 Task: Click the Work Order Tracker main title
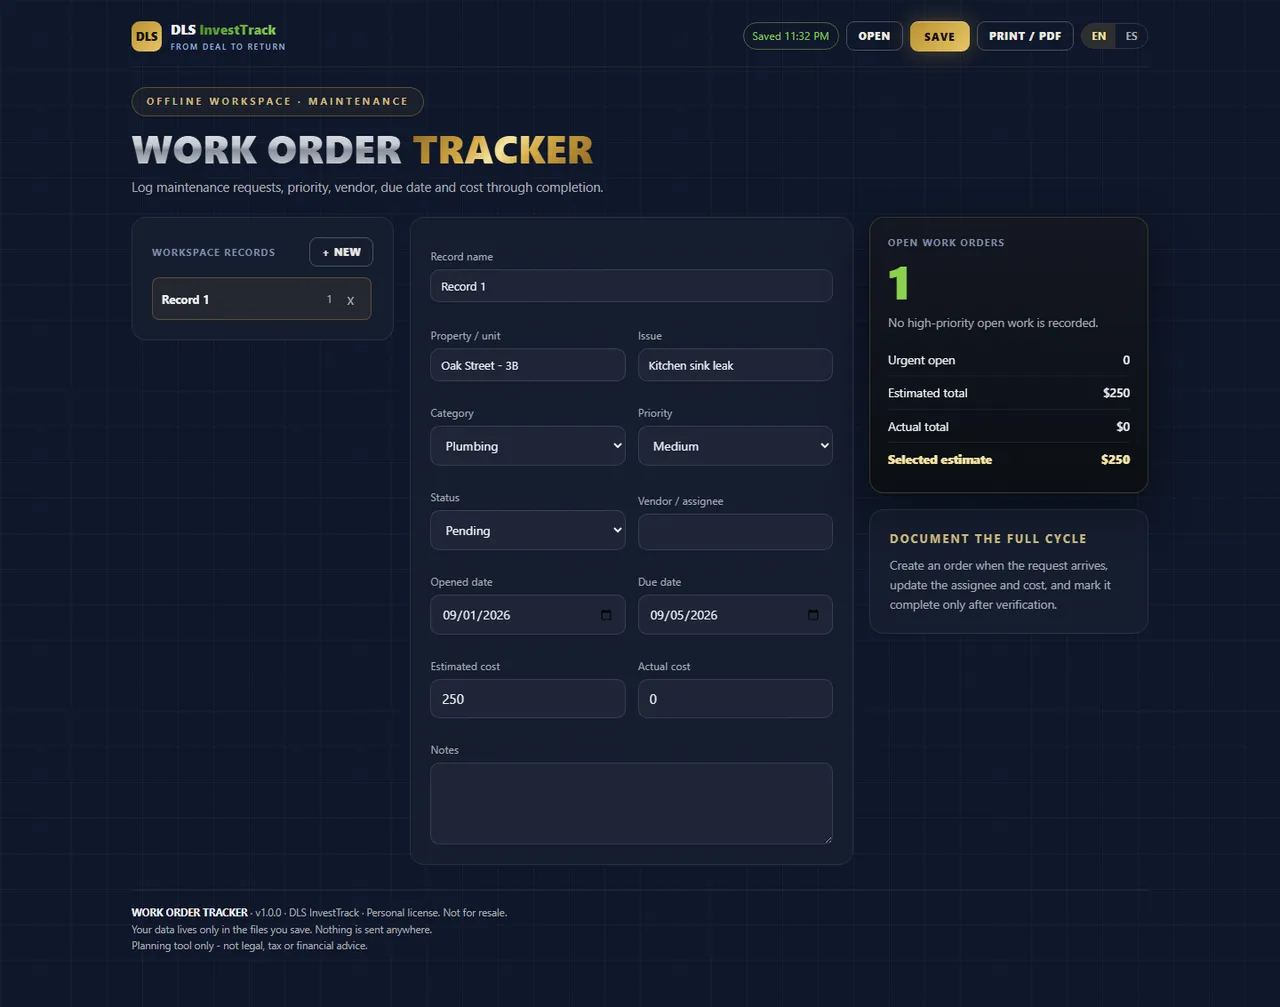point(362,150)
